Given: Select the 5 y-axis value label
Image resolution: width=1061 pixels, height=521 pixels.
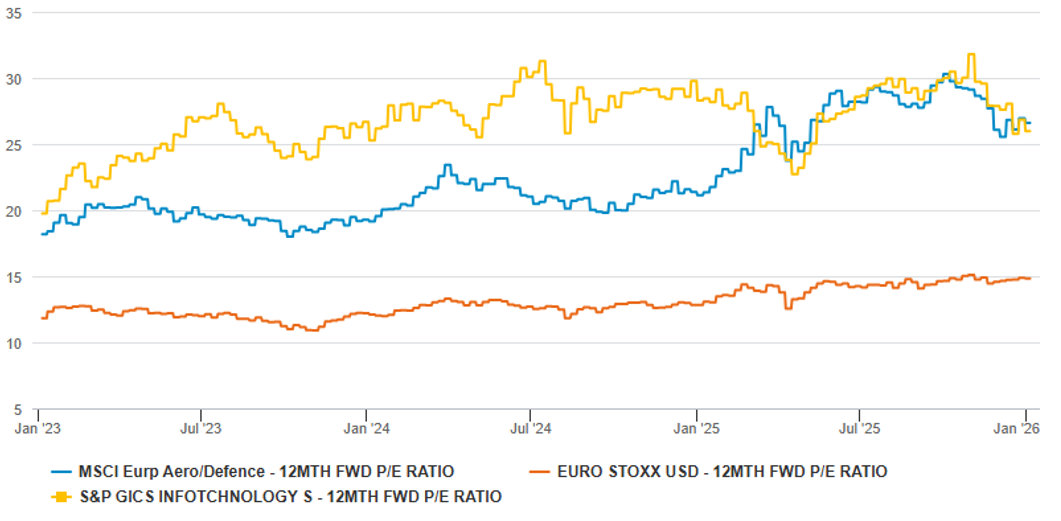Looking at the screenshot, I should click(x=20, y=409).
